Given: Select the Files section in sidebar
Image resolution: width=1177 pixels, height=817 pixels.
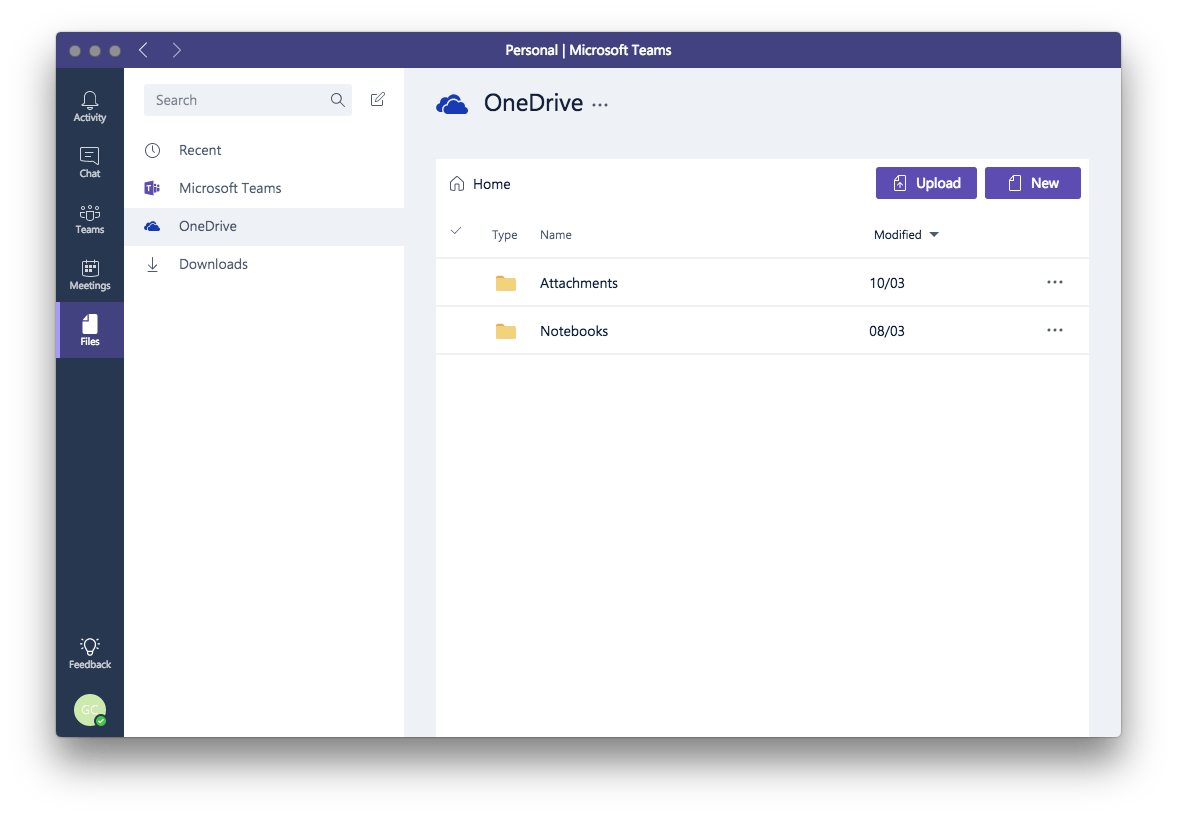Looking at the screenshot, I should (x=89, y=330).
